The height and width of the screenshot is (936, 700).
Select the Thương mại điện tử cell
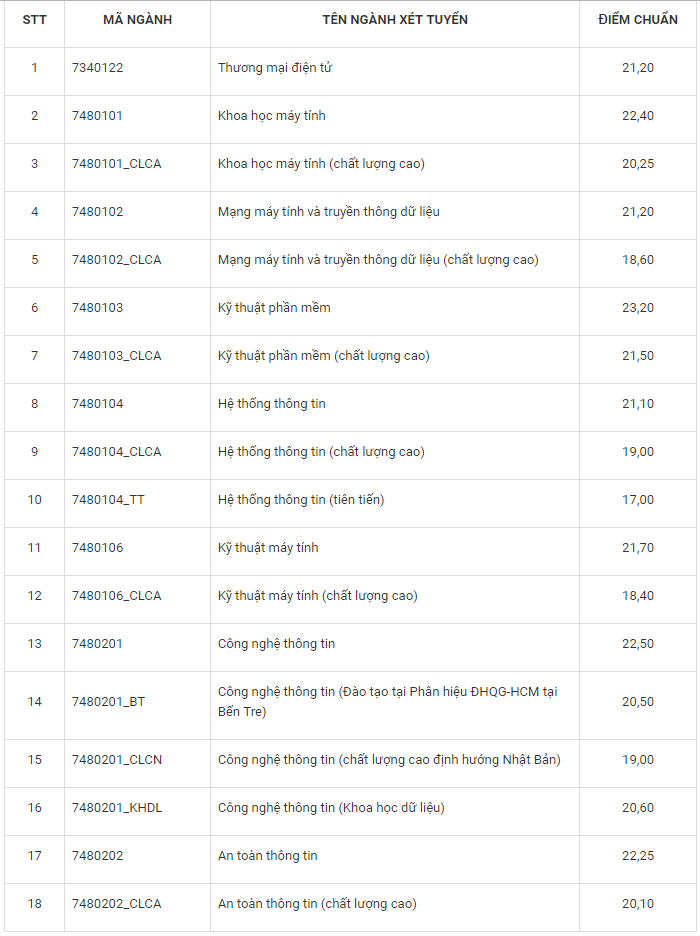[x=275, y=68]
